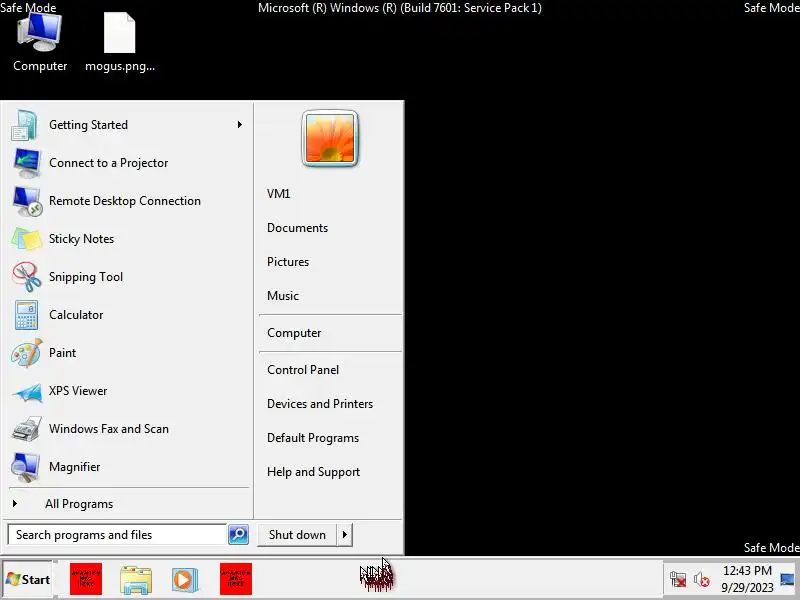Screen dimensions: 800x600
Task: Click the Getting Started icon
Action: point(24,125)
